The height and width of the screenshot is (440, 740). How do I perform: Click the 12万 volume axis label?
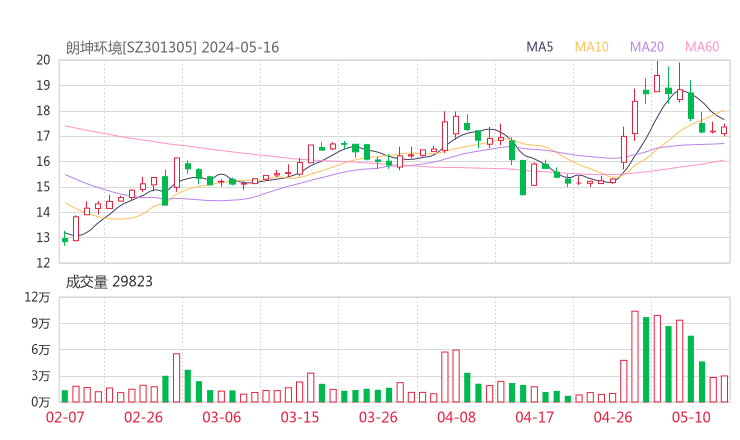[37, 297]
